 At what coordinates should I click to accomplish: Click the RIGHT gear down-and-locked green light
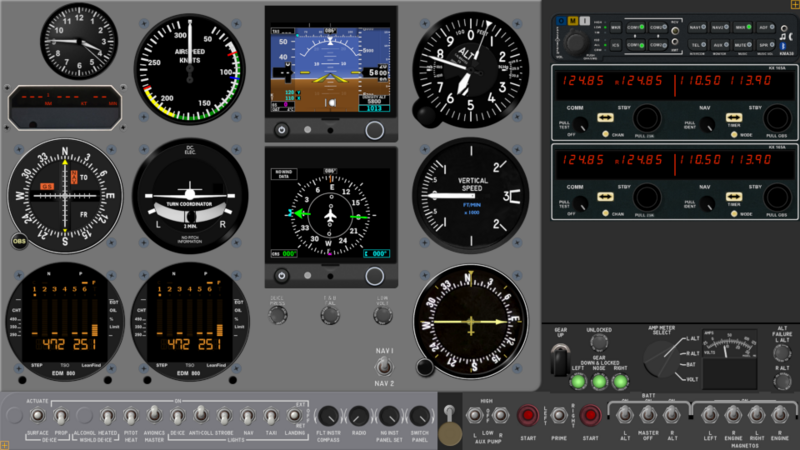[x=620, y=381]
